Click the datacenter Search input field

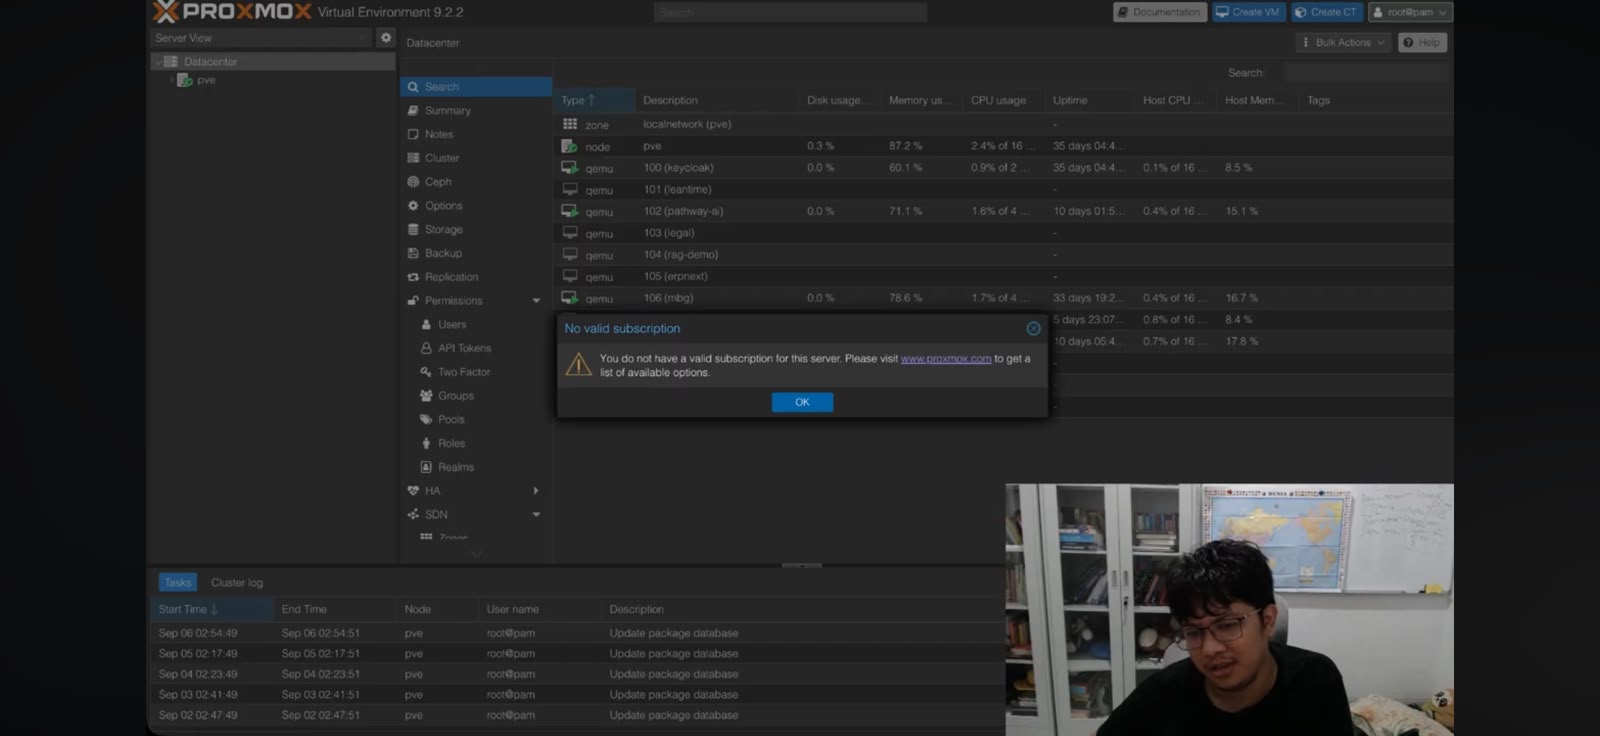click(x=1365, y=73)
